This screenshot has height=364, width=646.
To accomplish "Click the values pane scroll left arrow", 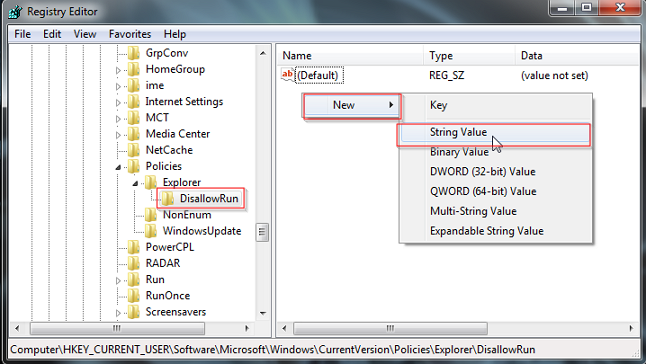I will pos(284,328).
